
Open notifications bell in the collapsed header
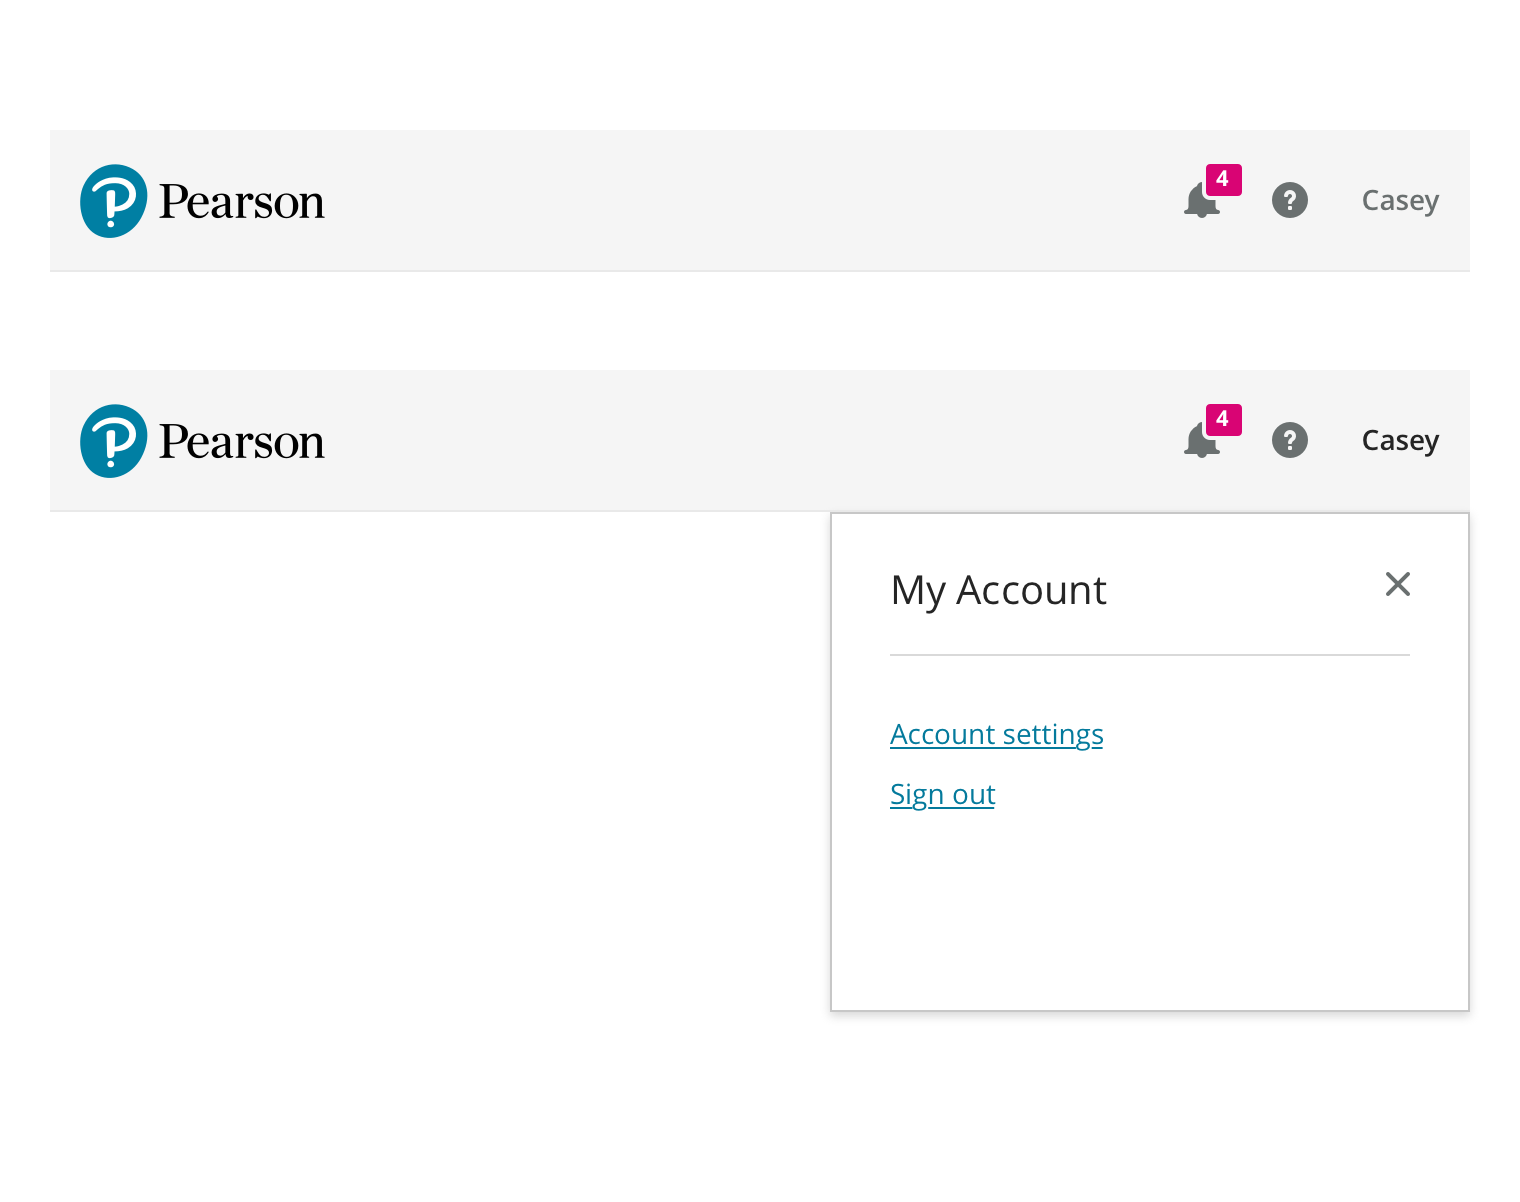pyautogui.click(x=1199, y=203)
